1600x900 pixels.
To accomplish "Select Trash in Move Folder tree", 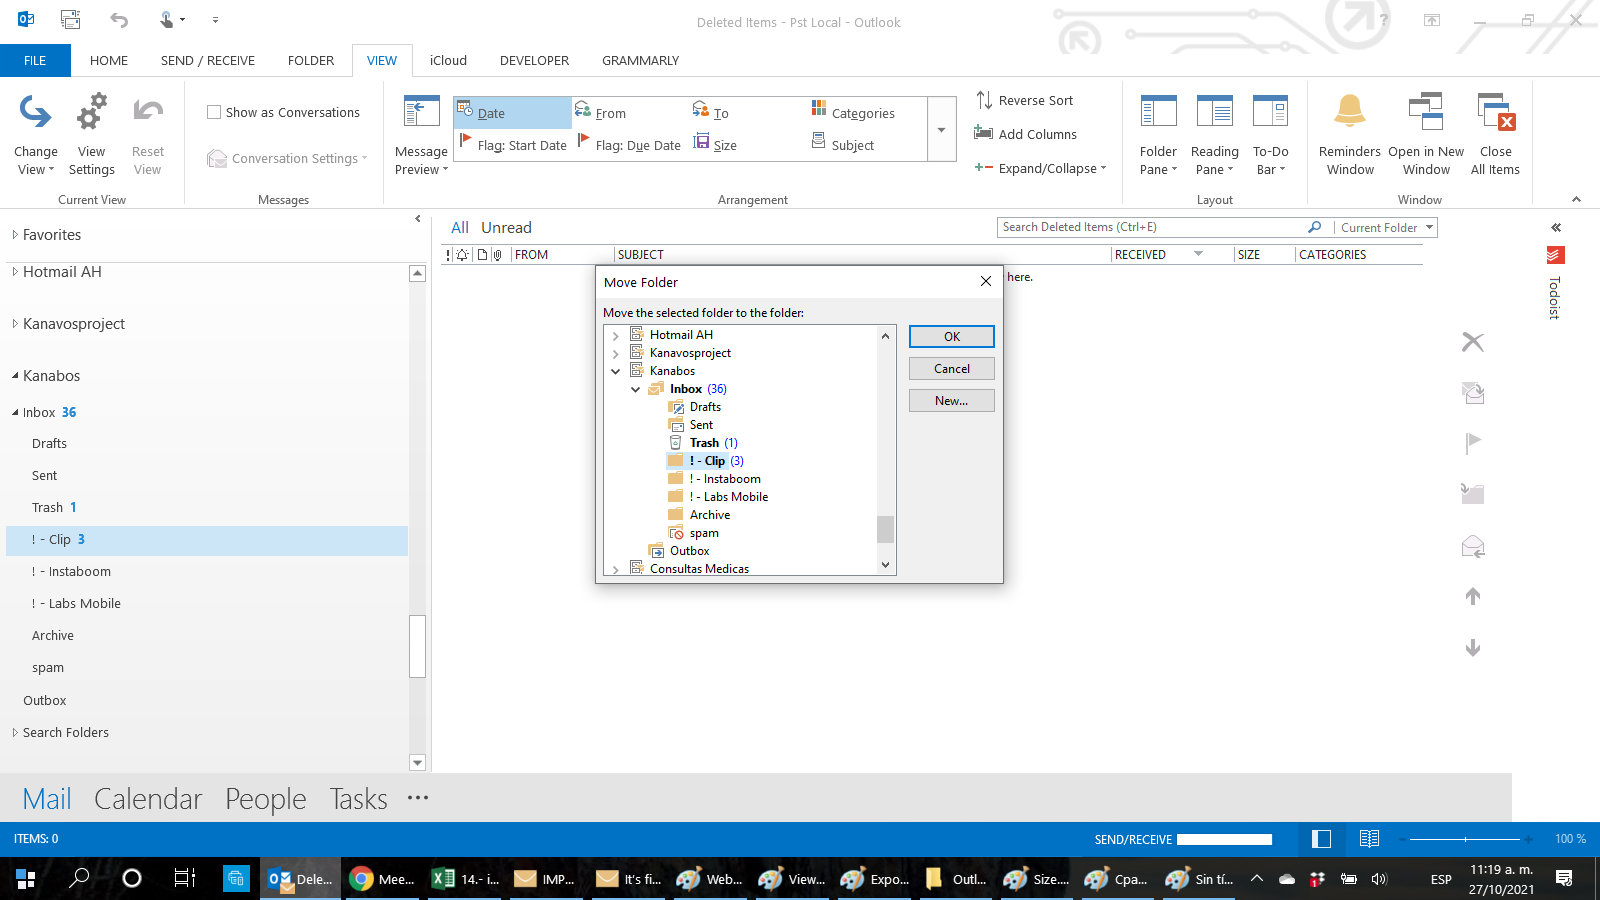I will tap(704, 443).
